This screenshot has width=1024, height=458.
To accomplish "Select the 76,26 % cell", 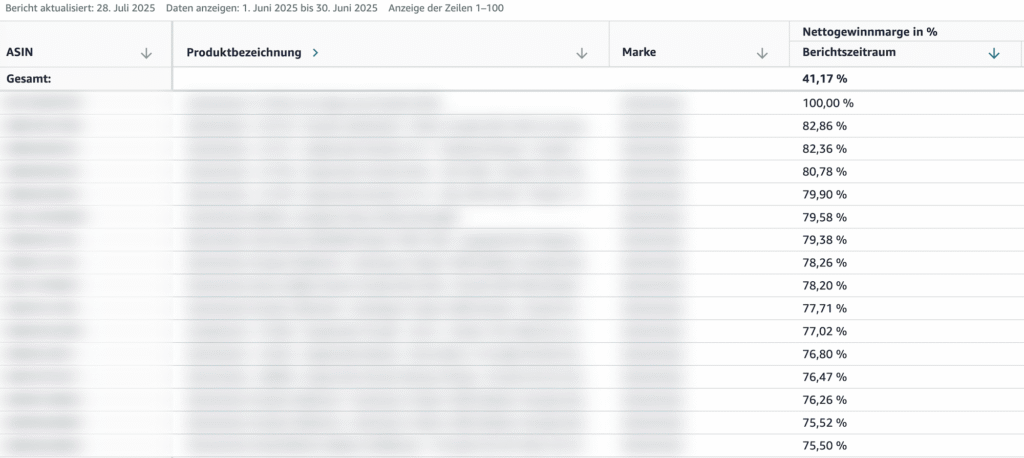I will [x=824, y=400].
